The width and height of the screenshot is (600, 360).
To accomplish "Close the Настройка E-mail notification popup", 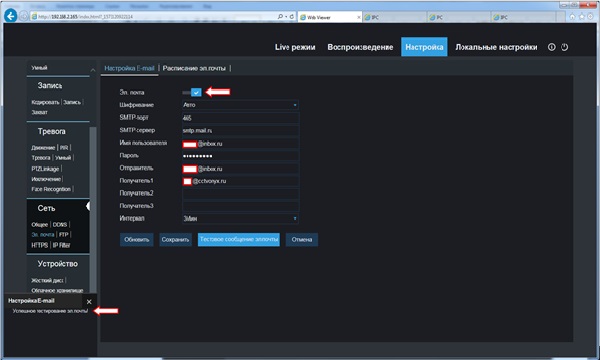I will point(89,301).
